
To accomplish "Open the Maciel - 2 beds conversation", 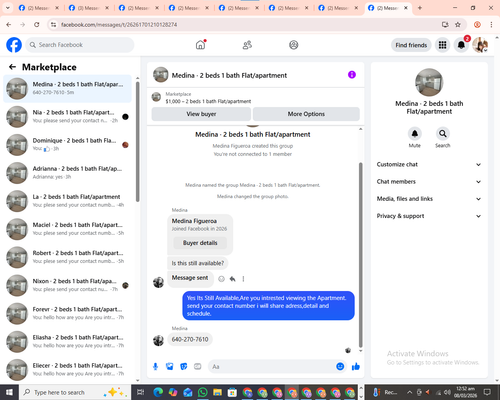I will [x=67, y=229].
